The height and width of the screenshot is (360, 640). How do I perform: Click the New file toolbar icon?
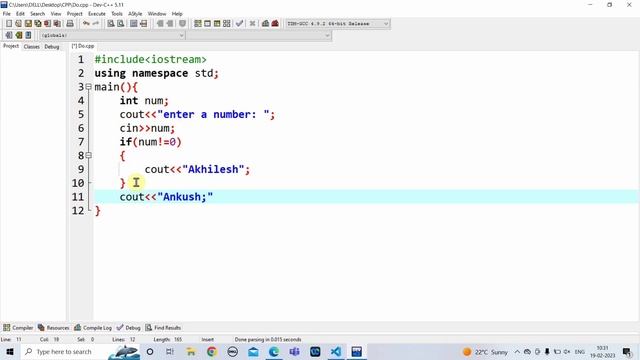pos(9,24)
